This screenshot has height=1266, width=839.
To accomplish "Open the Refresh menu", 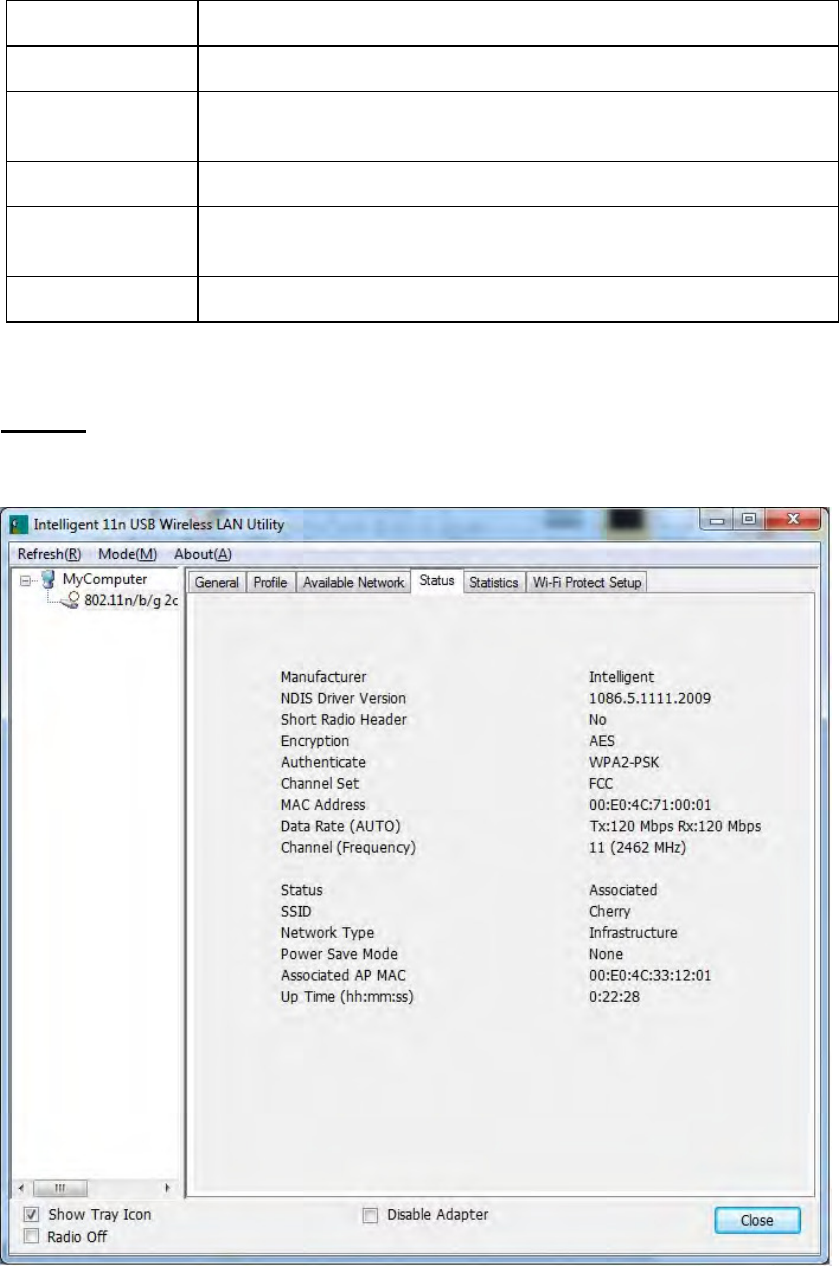I will tap(49, 554).
